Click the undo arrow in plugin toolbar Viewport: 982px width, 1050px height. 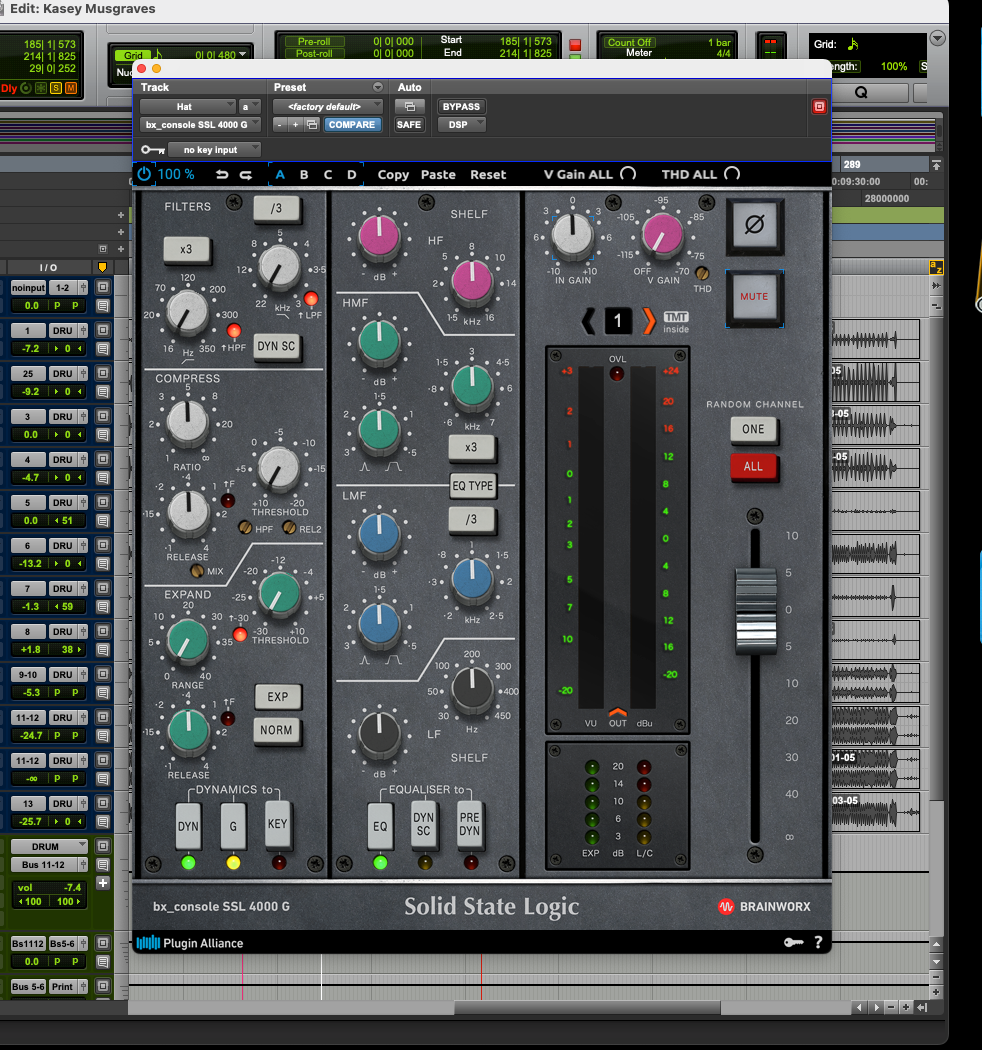[222, 175]
